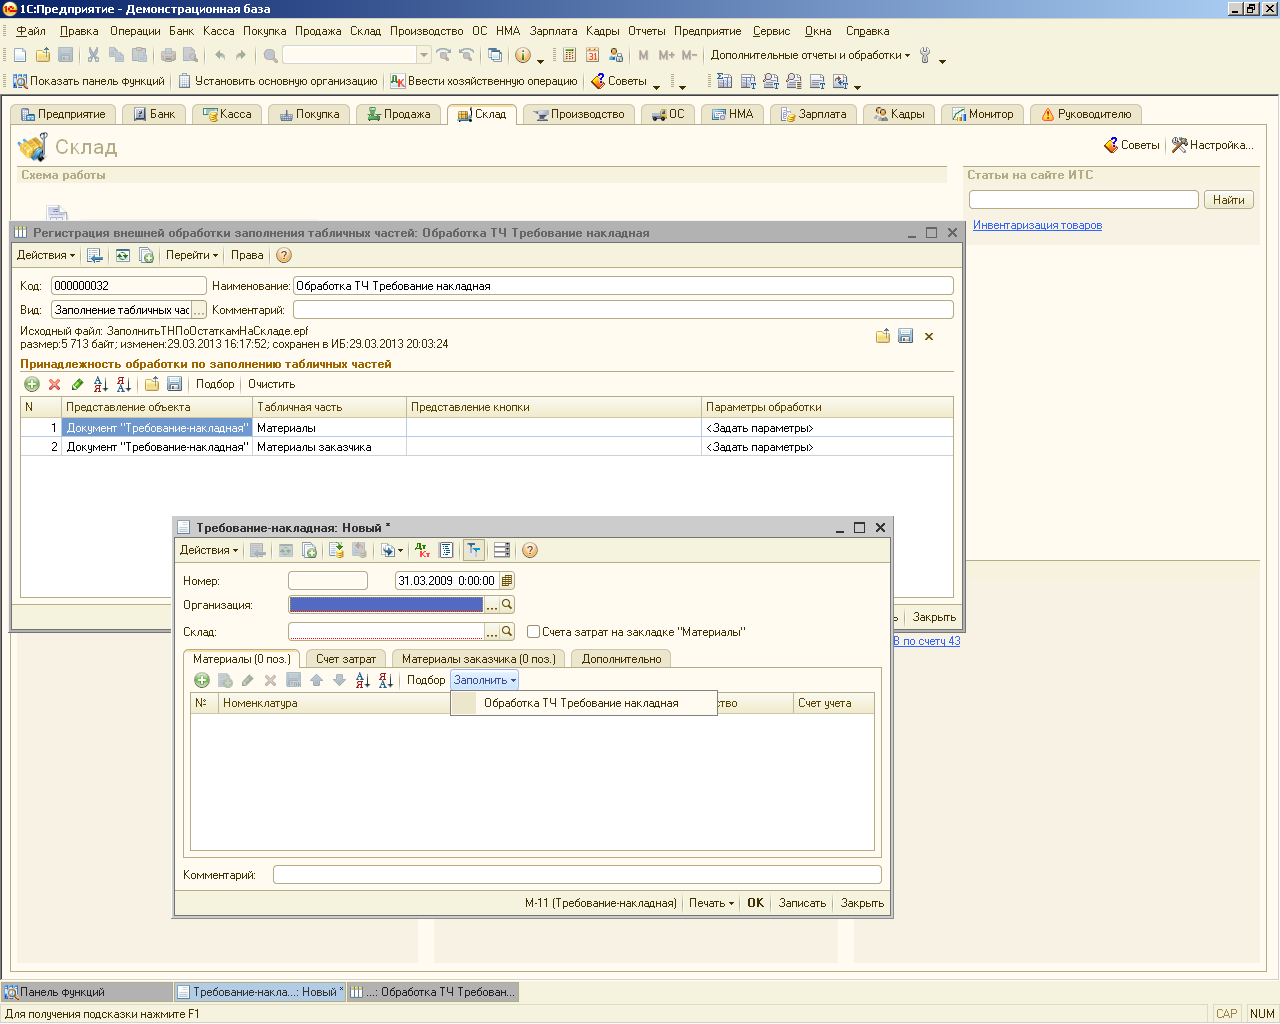The height and width of the screenshot is (1024, 1280).
Task: Toggle Счета затрат на закладке Материалы checkbox
Action: pyautogui.click(x=533, y=631)
